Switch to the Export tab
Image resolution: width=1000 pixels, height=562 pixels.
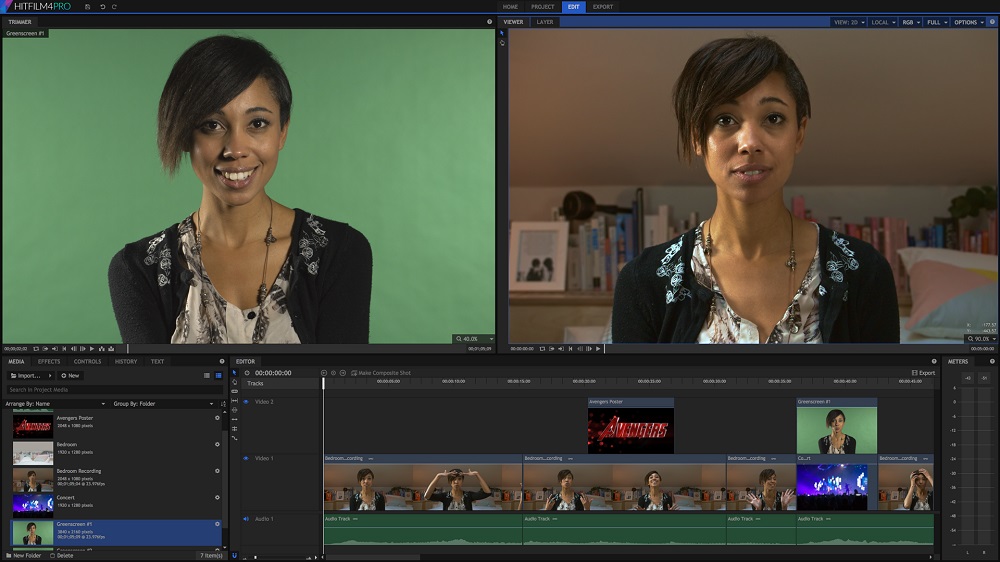coord(603,7)
